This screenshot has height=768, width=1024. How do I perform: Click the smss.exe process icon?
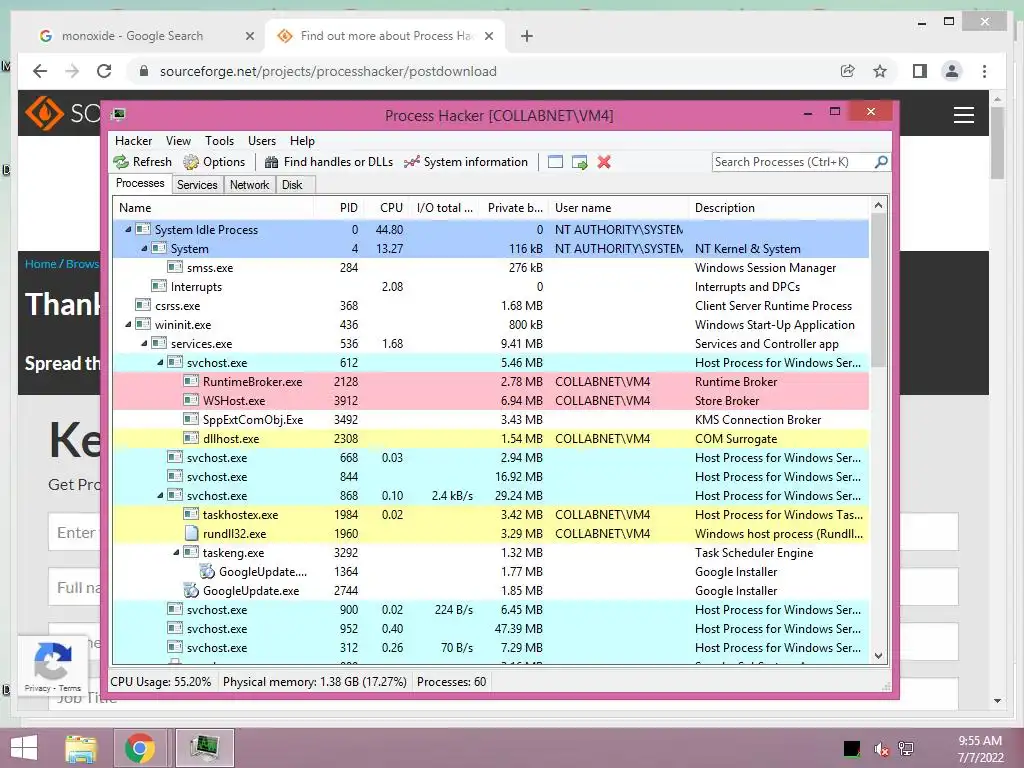(x=174, y=267)
